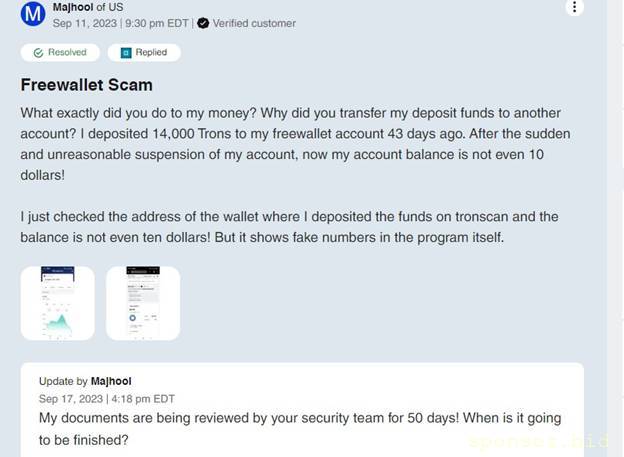Click the update text about security team review
624x457 pixels.
click(x=300, y=428)
